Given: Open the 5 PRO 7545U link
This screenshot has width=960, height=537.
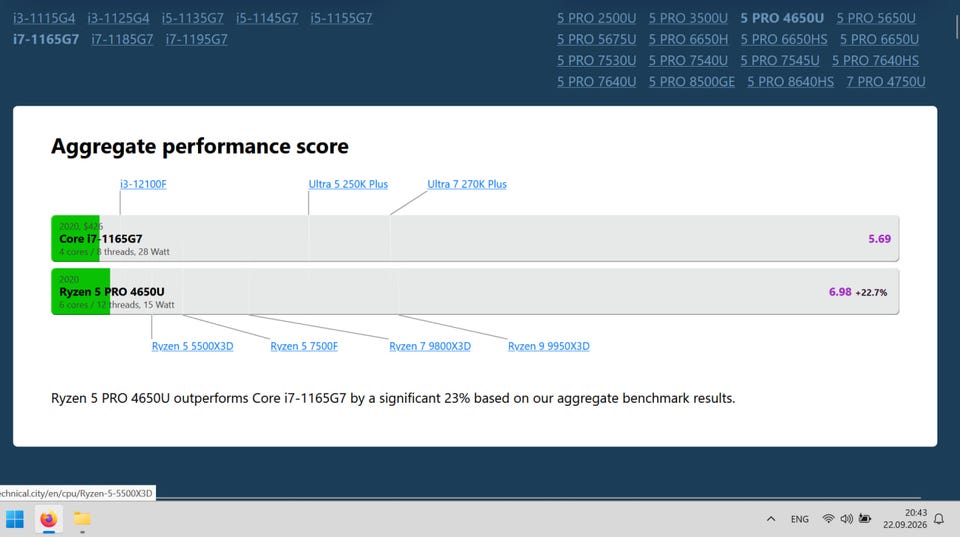Looking at the screenshot, I should (x=779, y=61).
